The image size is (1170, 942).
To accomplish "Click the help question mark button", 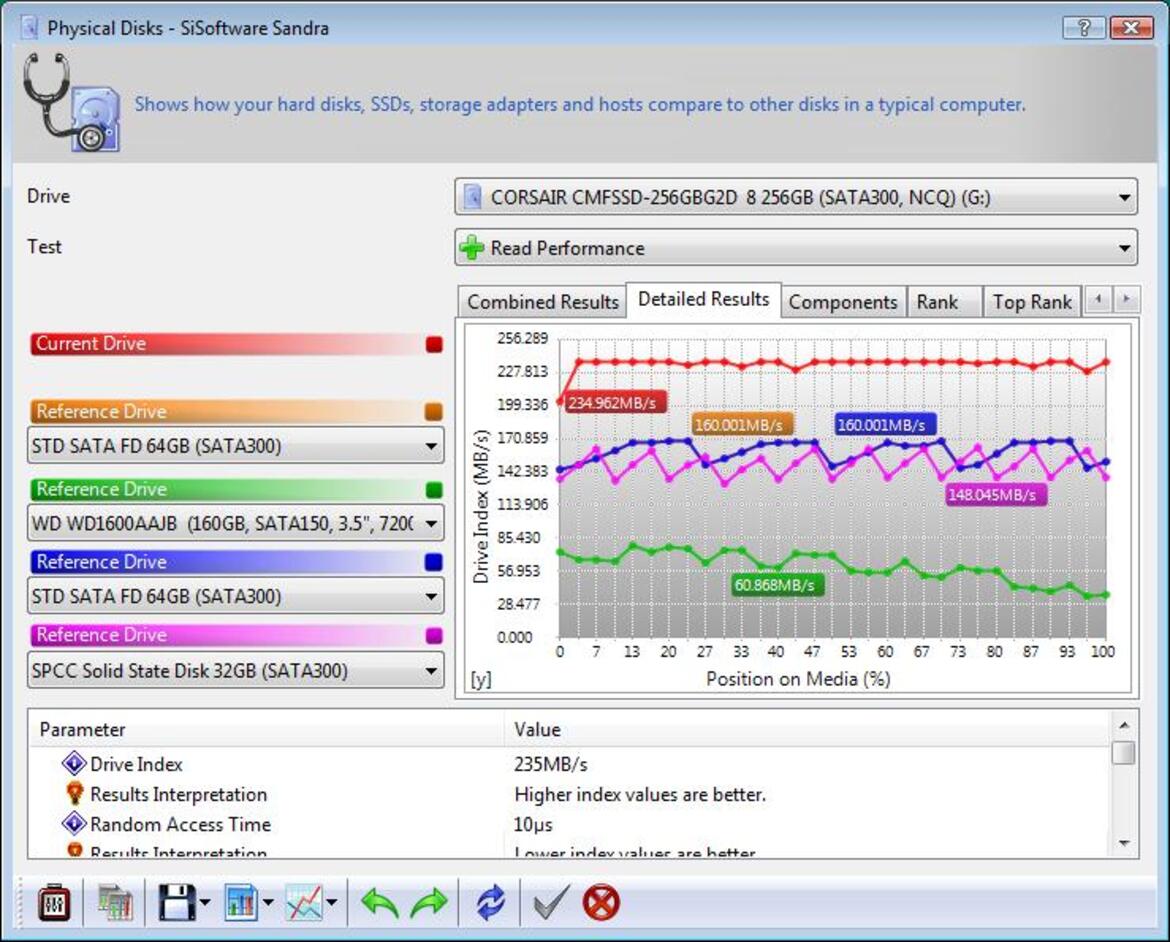I will point(1084,28).
